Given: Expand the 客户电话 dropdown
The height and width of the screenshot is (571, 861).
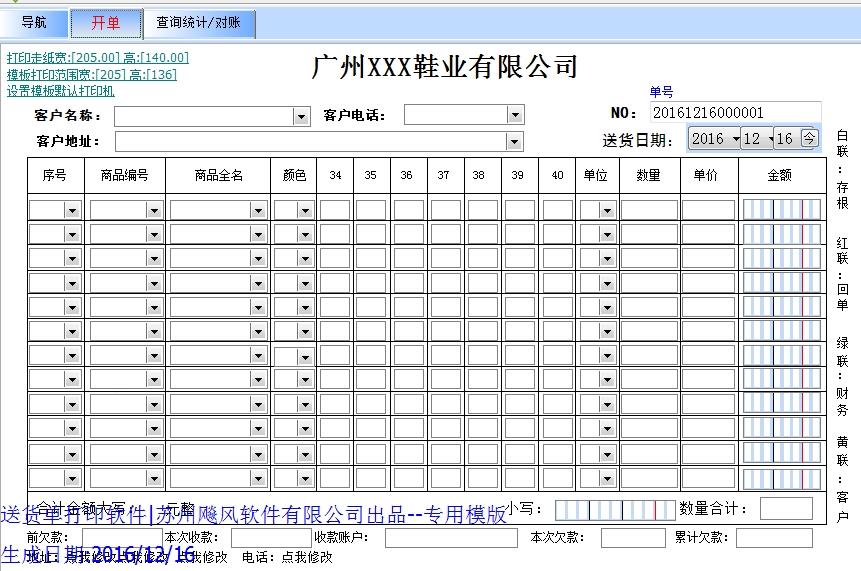Looking at the screenshot, I should point(515,115).
